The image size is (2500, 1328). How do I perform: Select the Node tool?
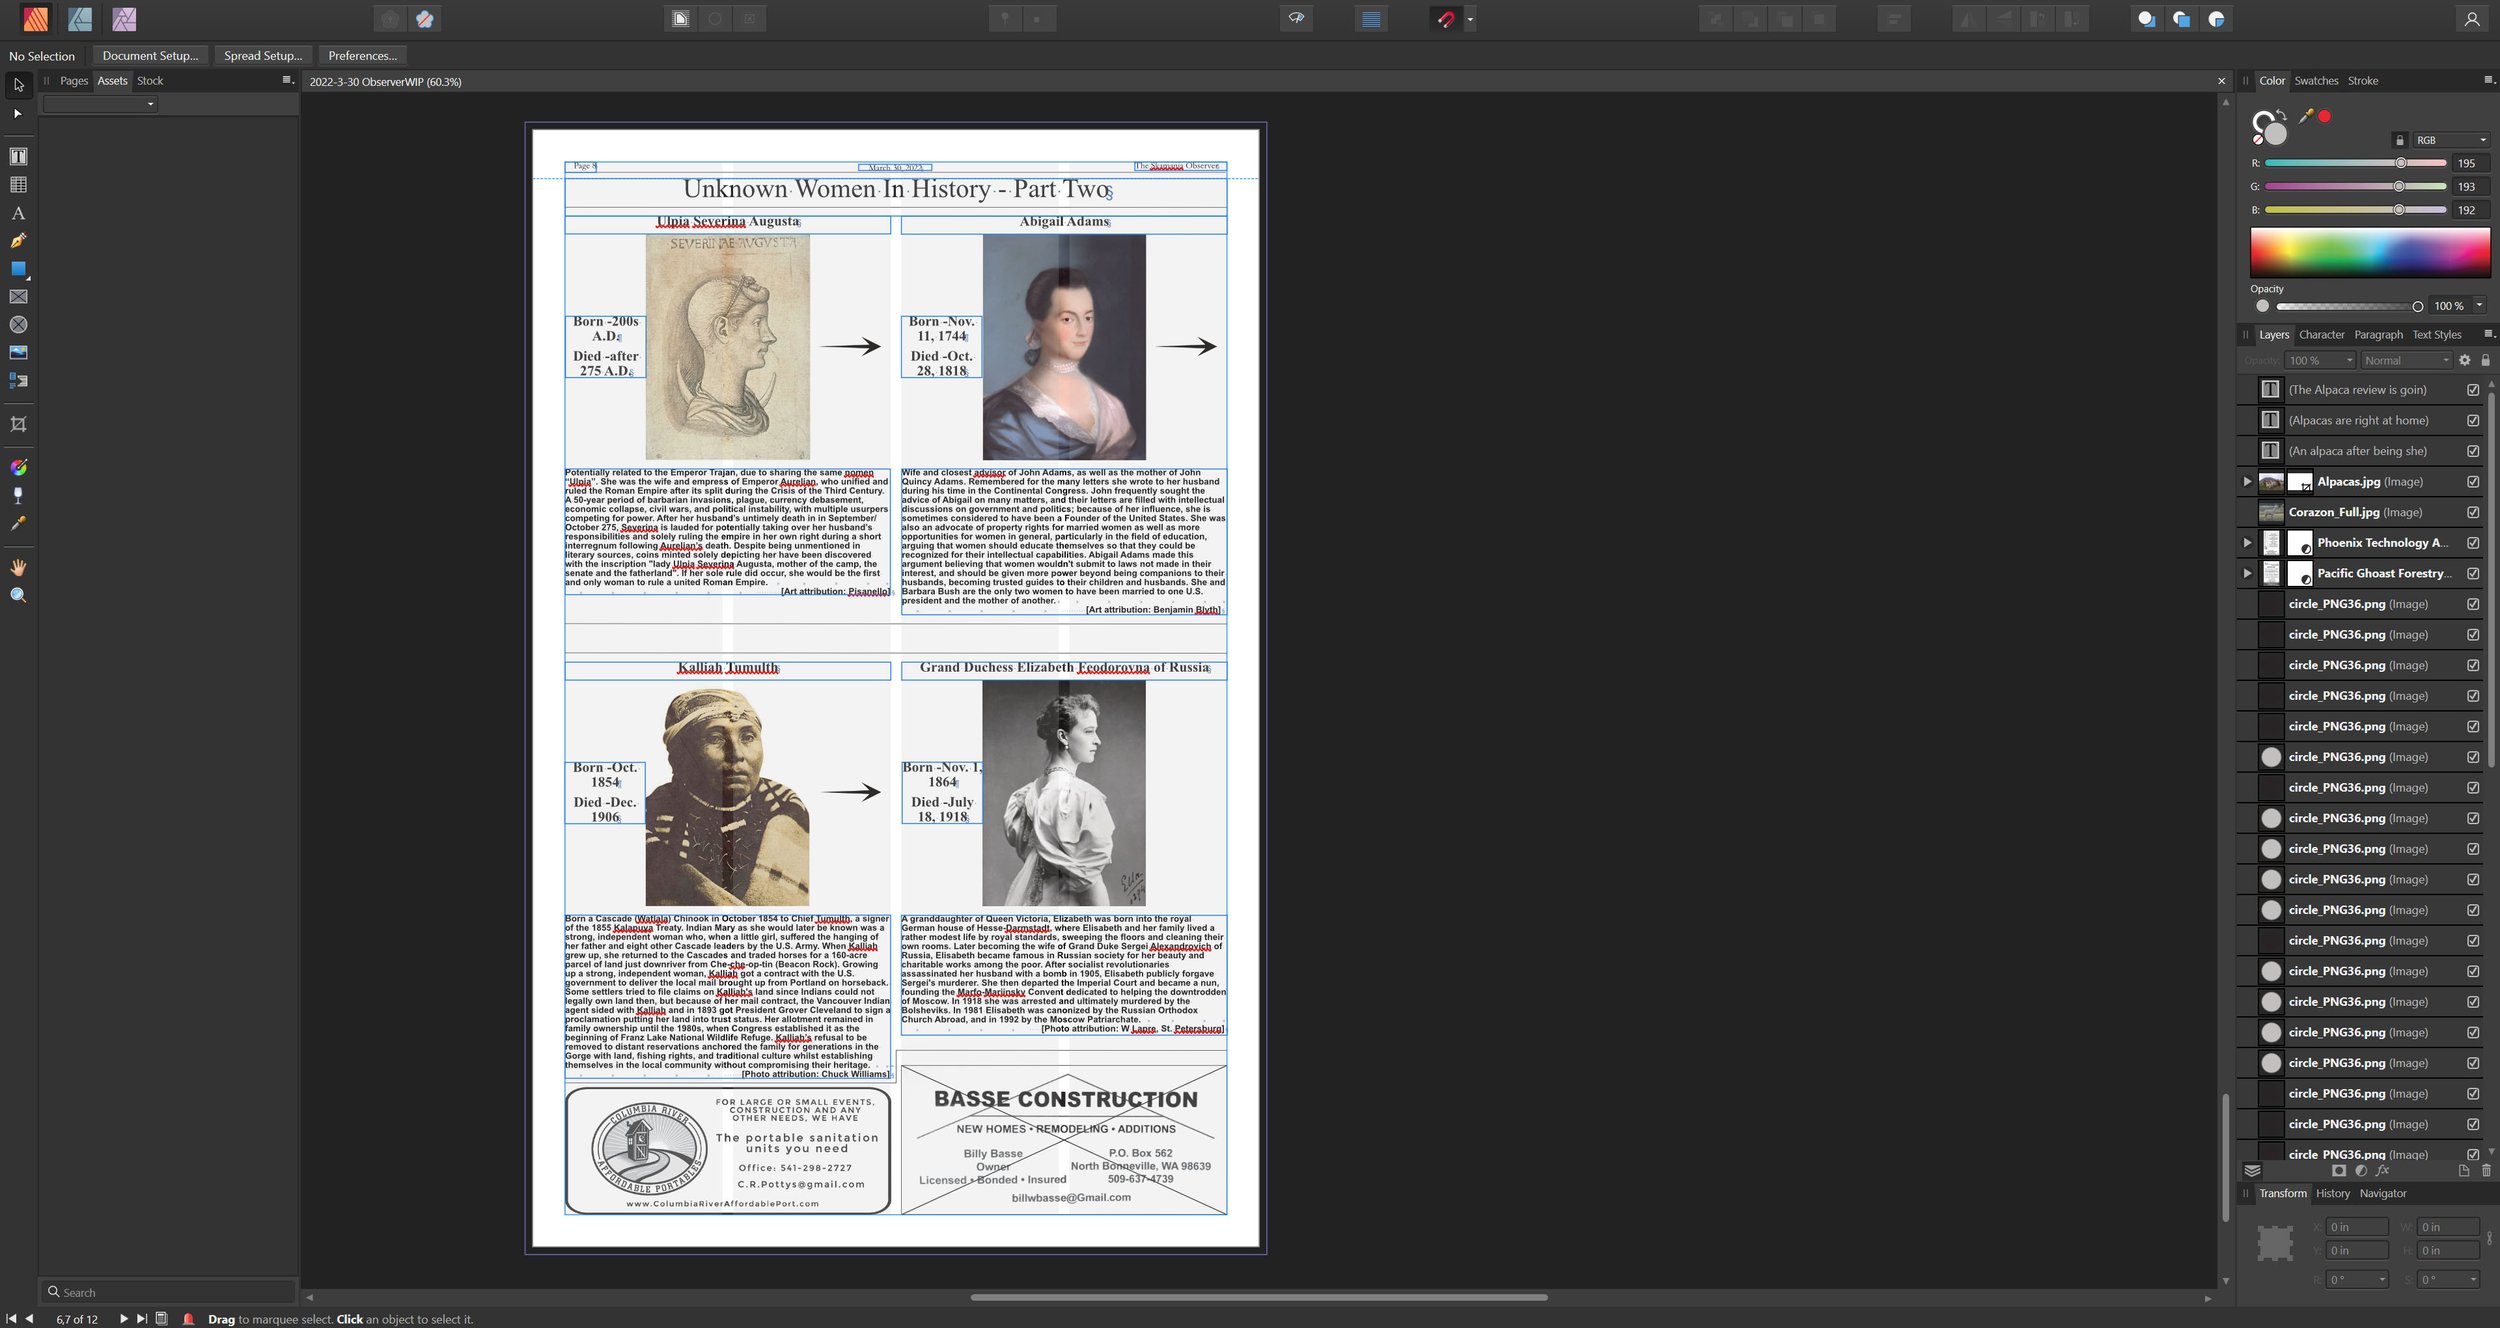click(x=18, y=114)
